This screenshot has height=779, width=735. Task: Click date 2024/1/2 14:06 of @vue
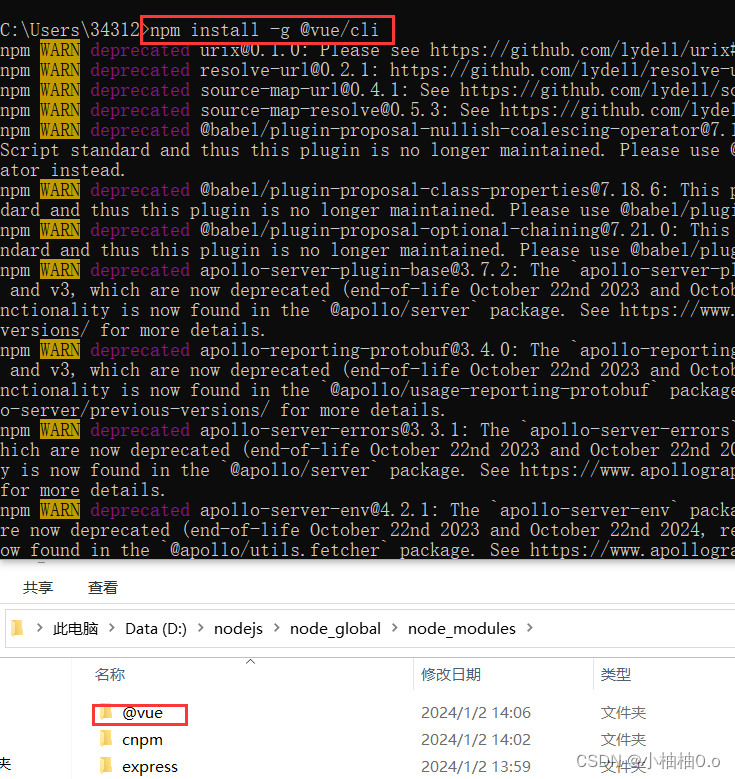(476, 713)
